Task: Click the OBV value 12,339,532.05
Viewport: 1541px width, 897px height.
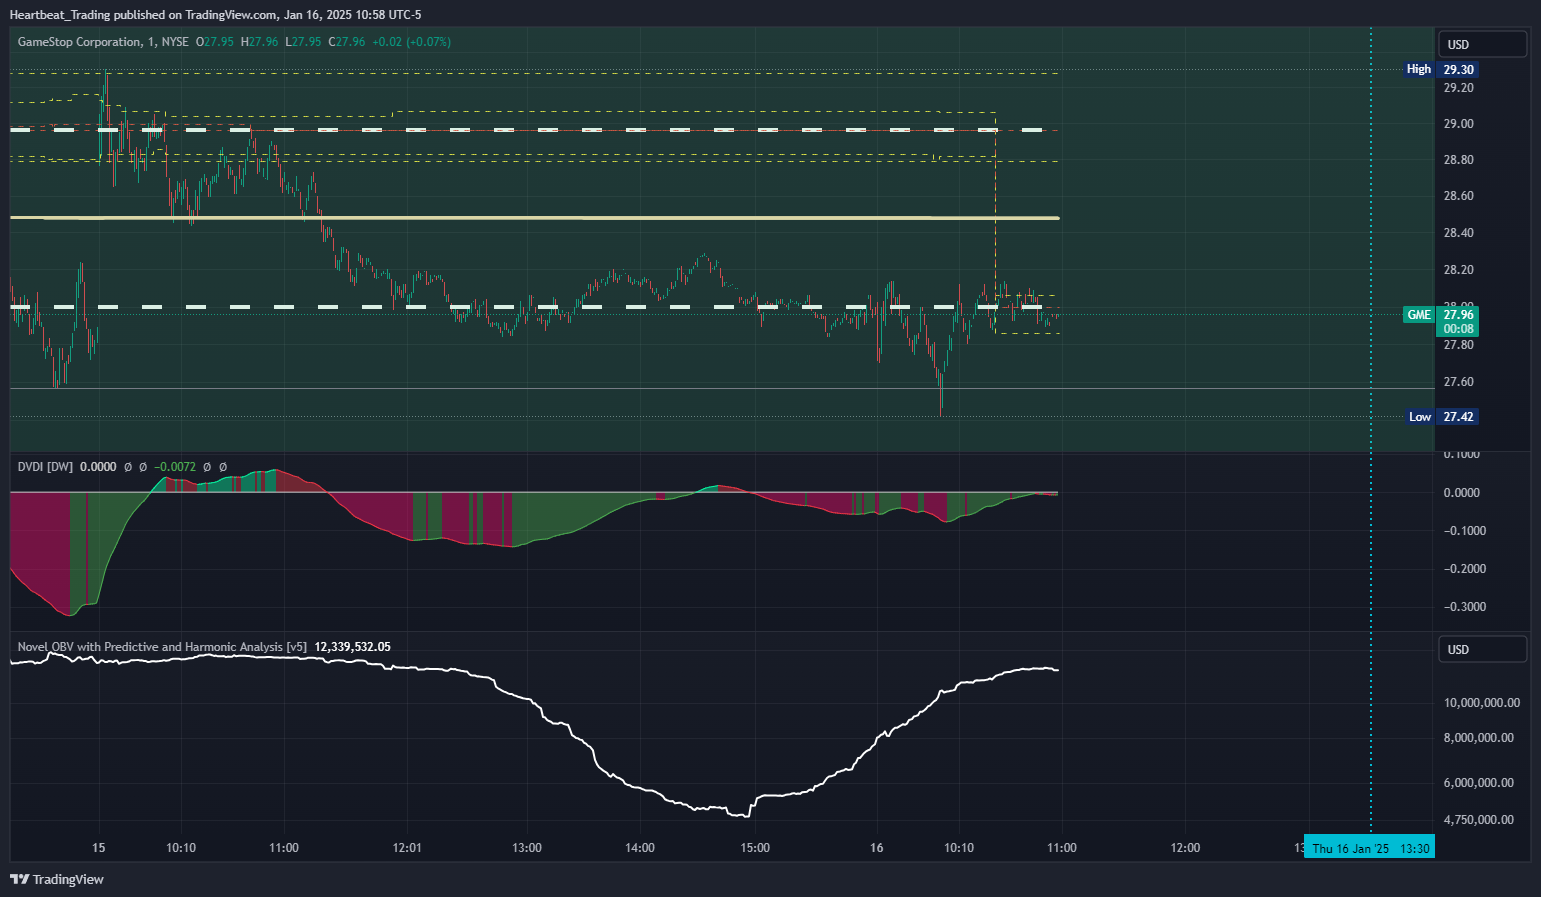Action: coord(352,647)
